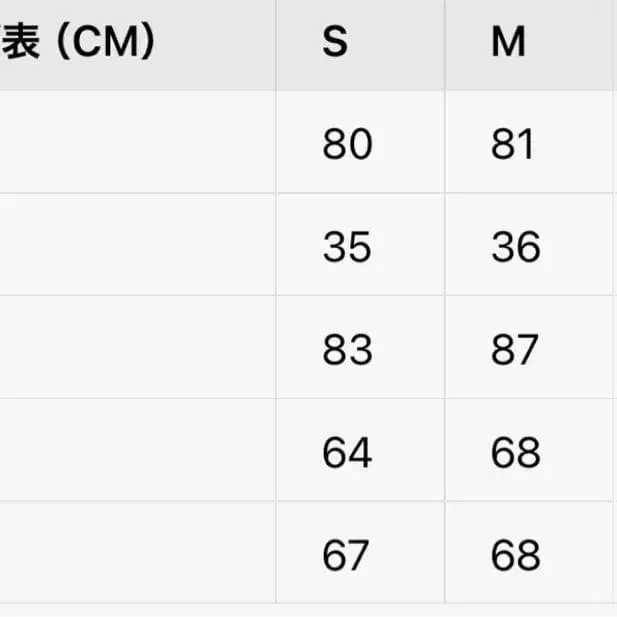Click the cut-off header cell right of M

tap(614, 44)
